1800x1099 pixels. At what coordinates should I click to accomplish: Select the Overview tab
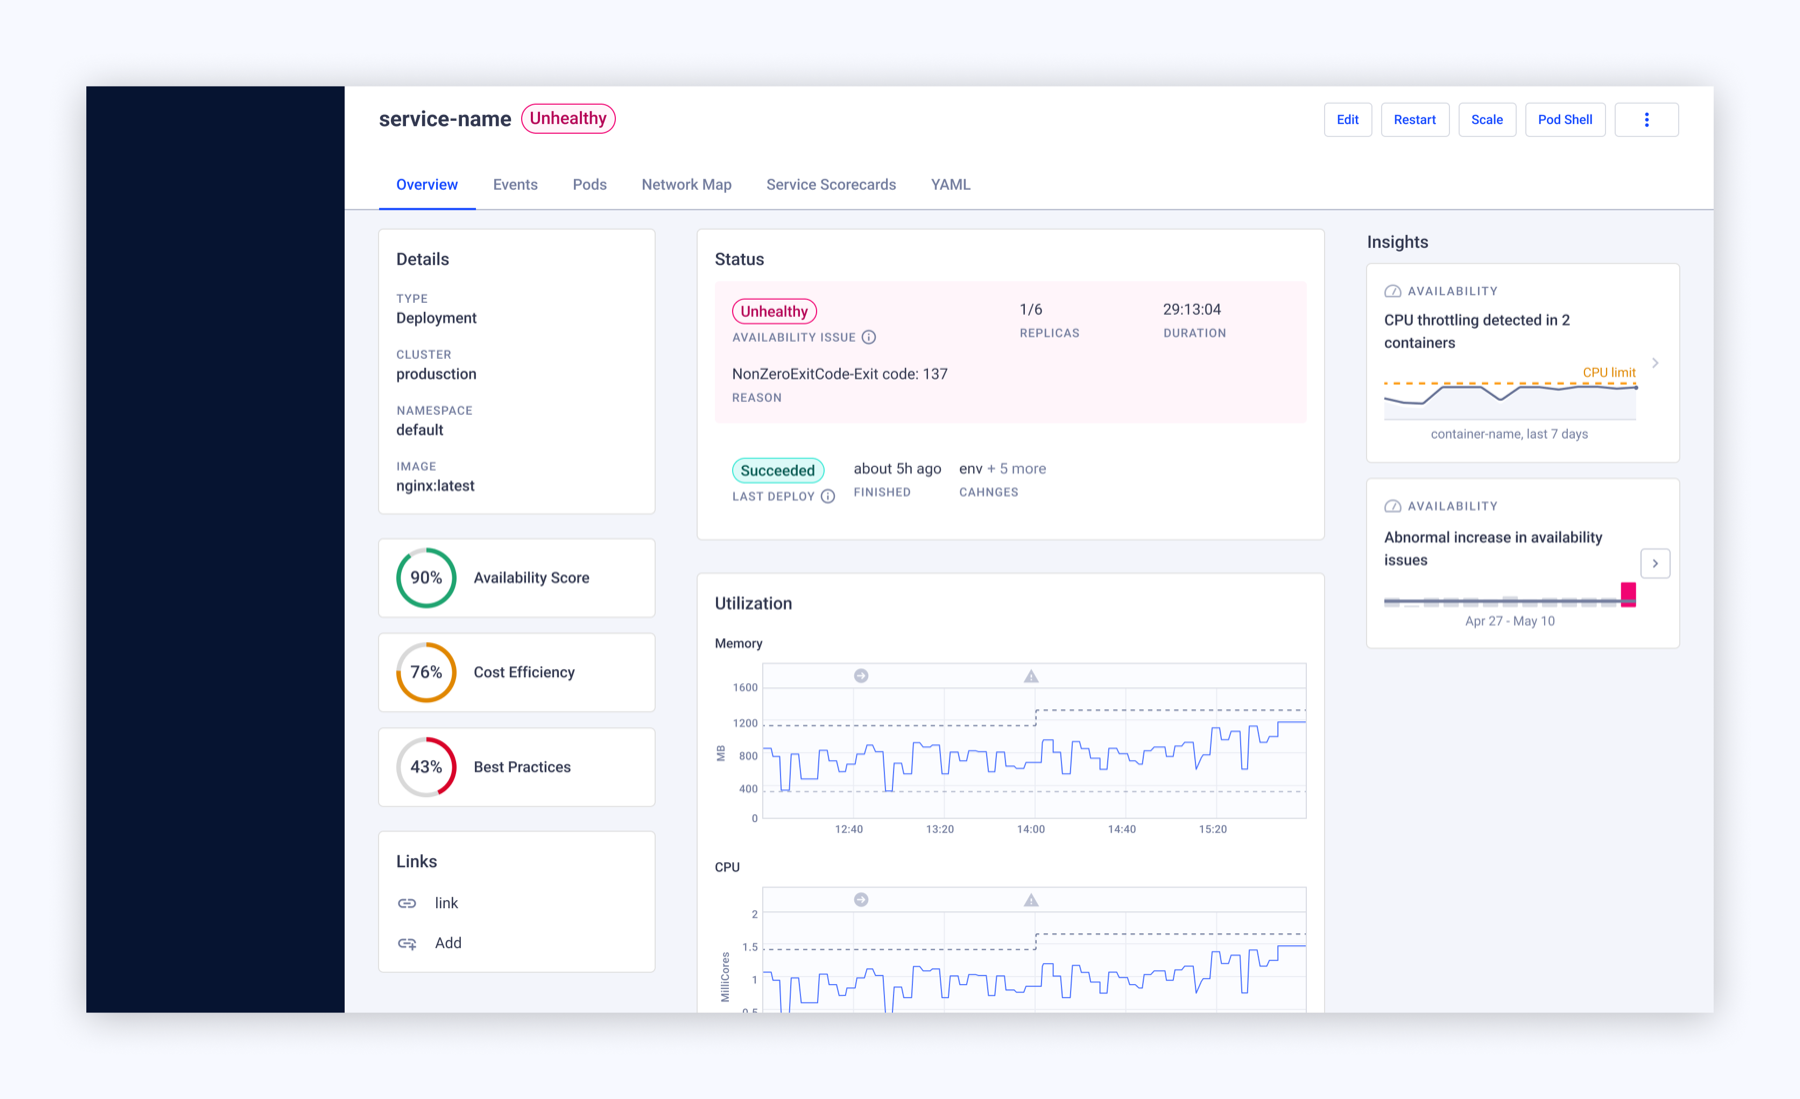pos(427,185)
